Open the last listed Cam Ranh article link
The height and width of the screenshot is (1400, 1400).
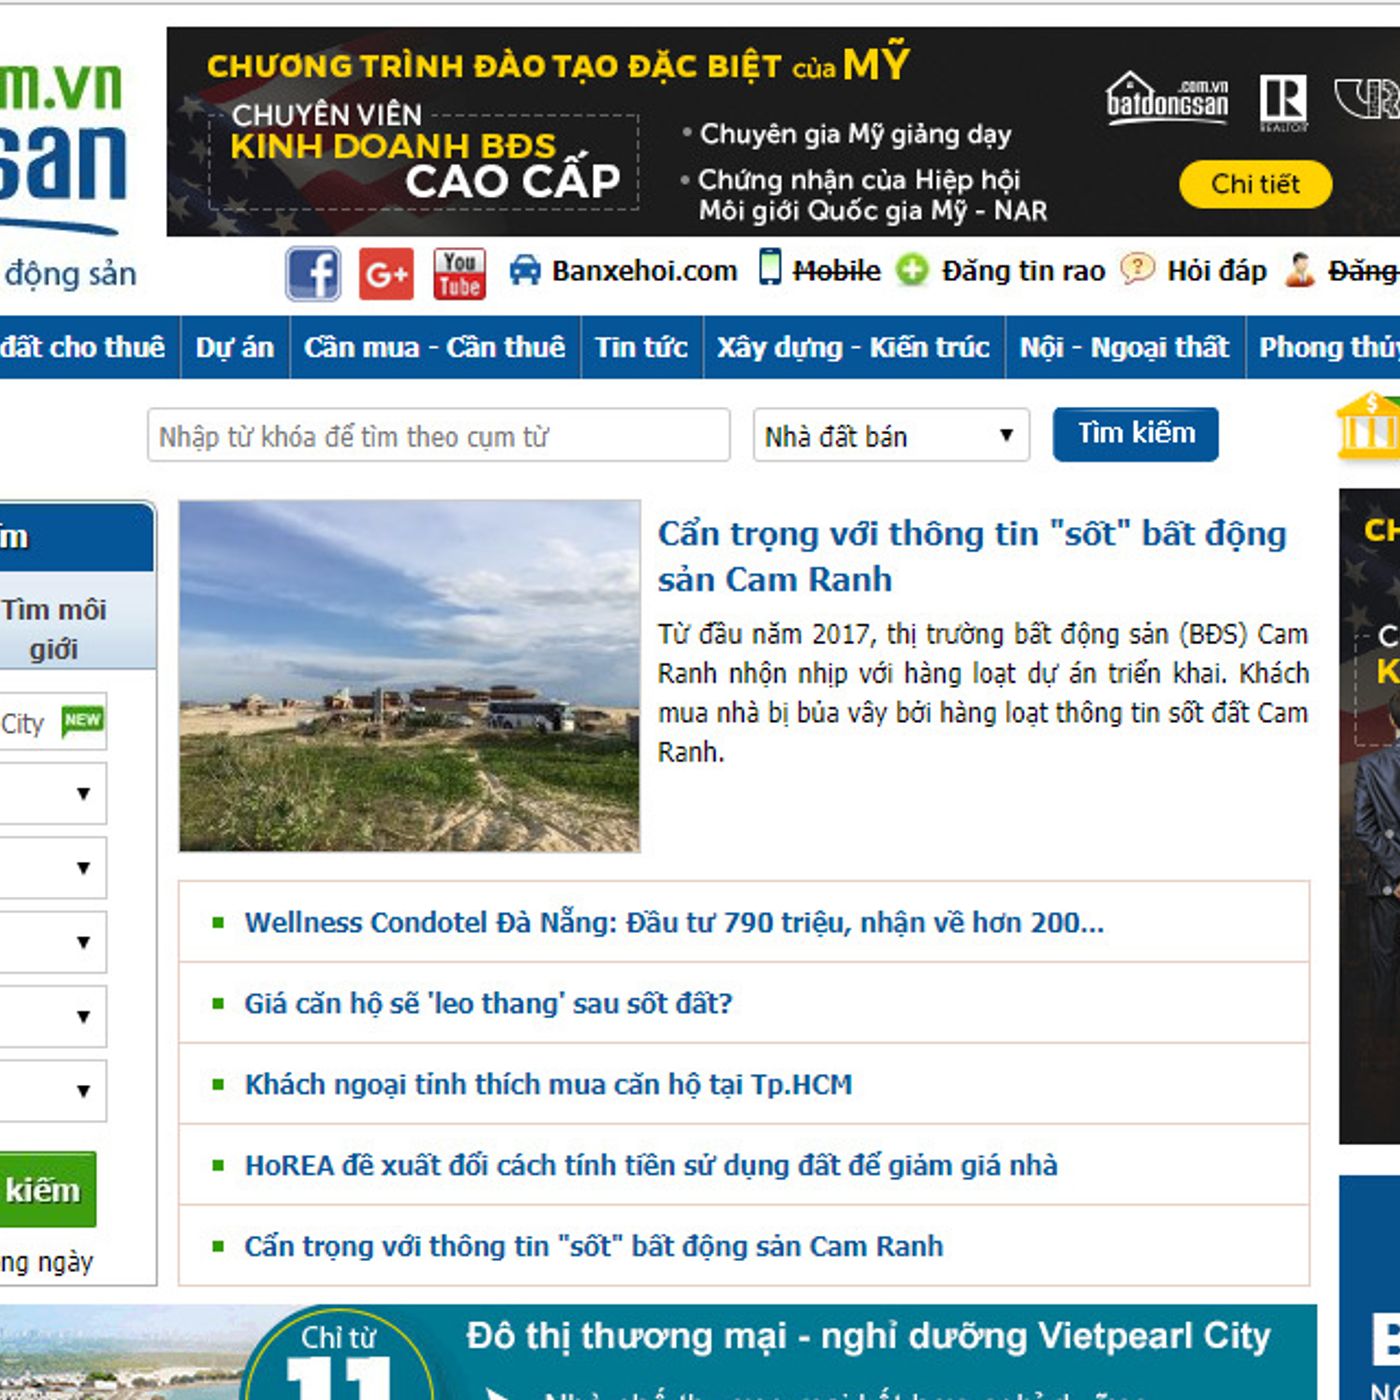click(x=594, y=1246)
